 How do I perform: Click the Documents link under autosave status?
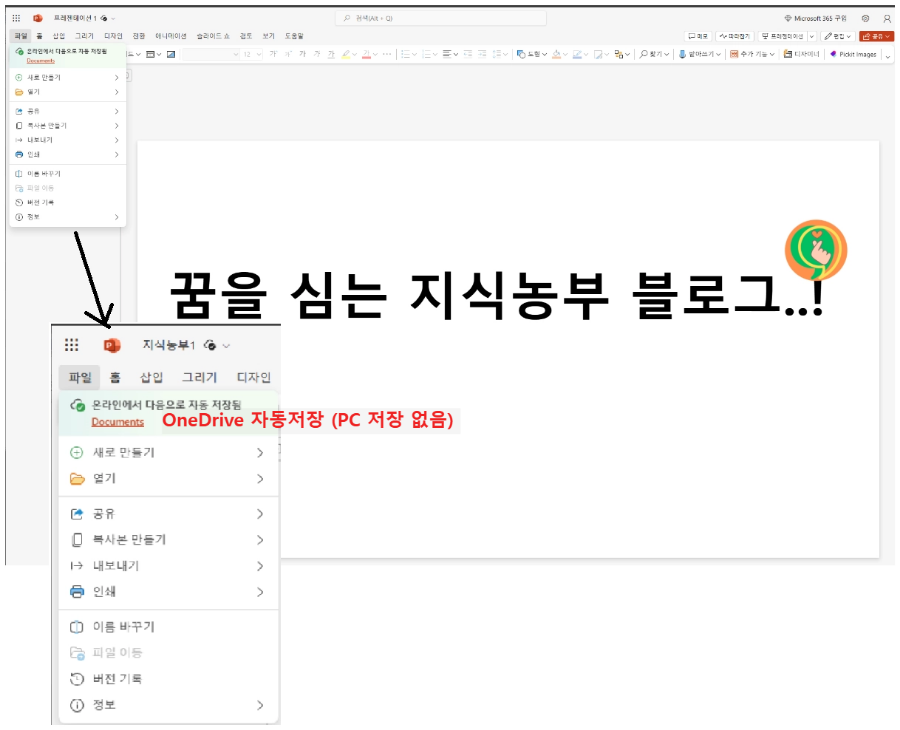(x=117, y=421)
